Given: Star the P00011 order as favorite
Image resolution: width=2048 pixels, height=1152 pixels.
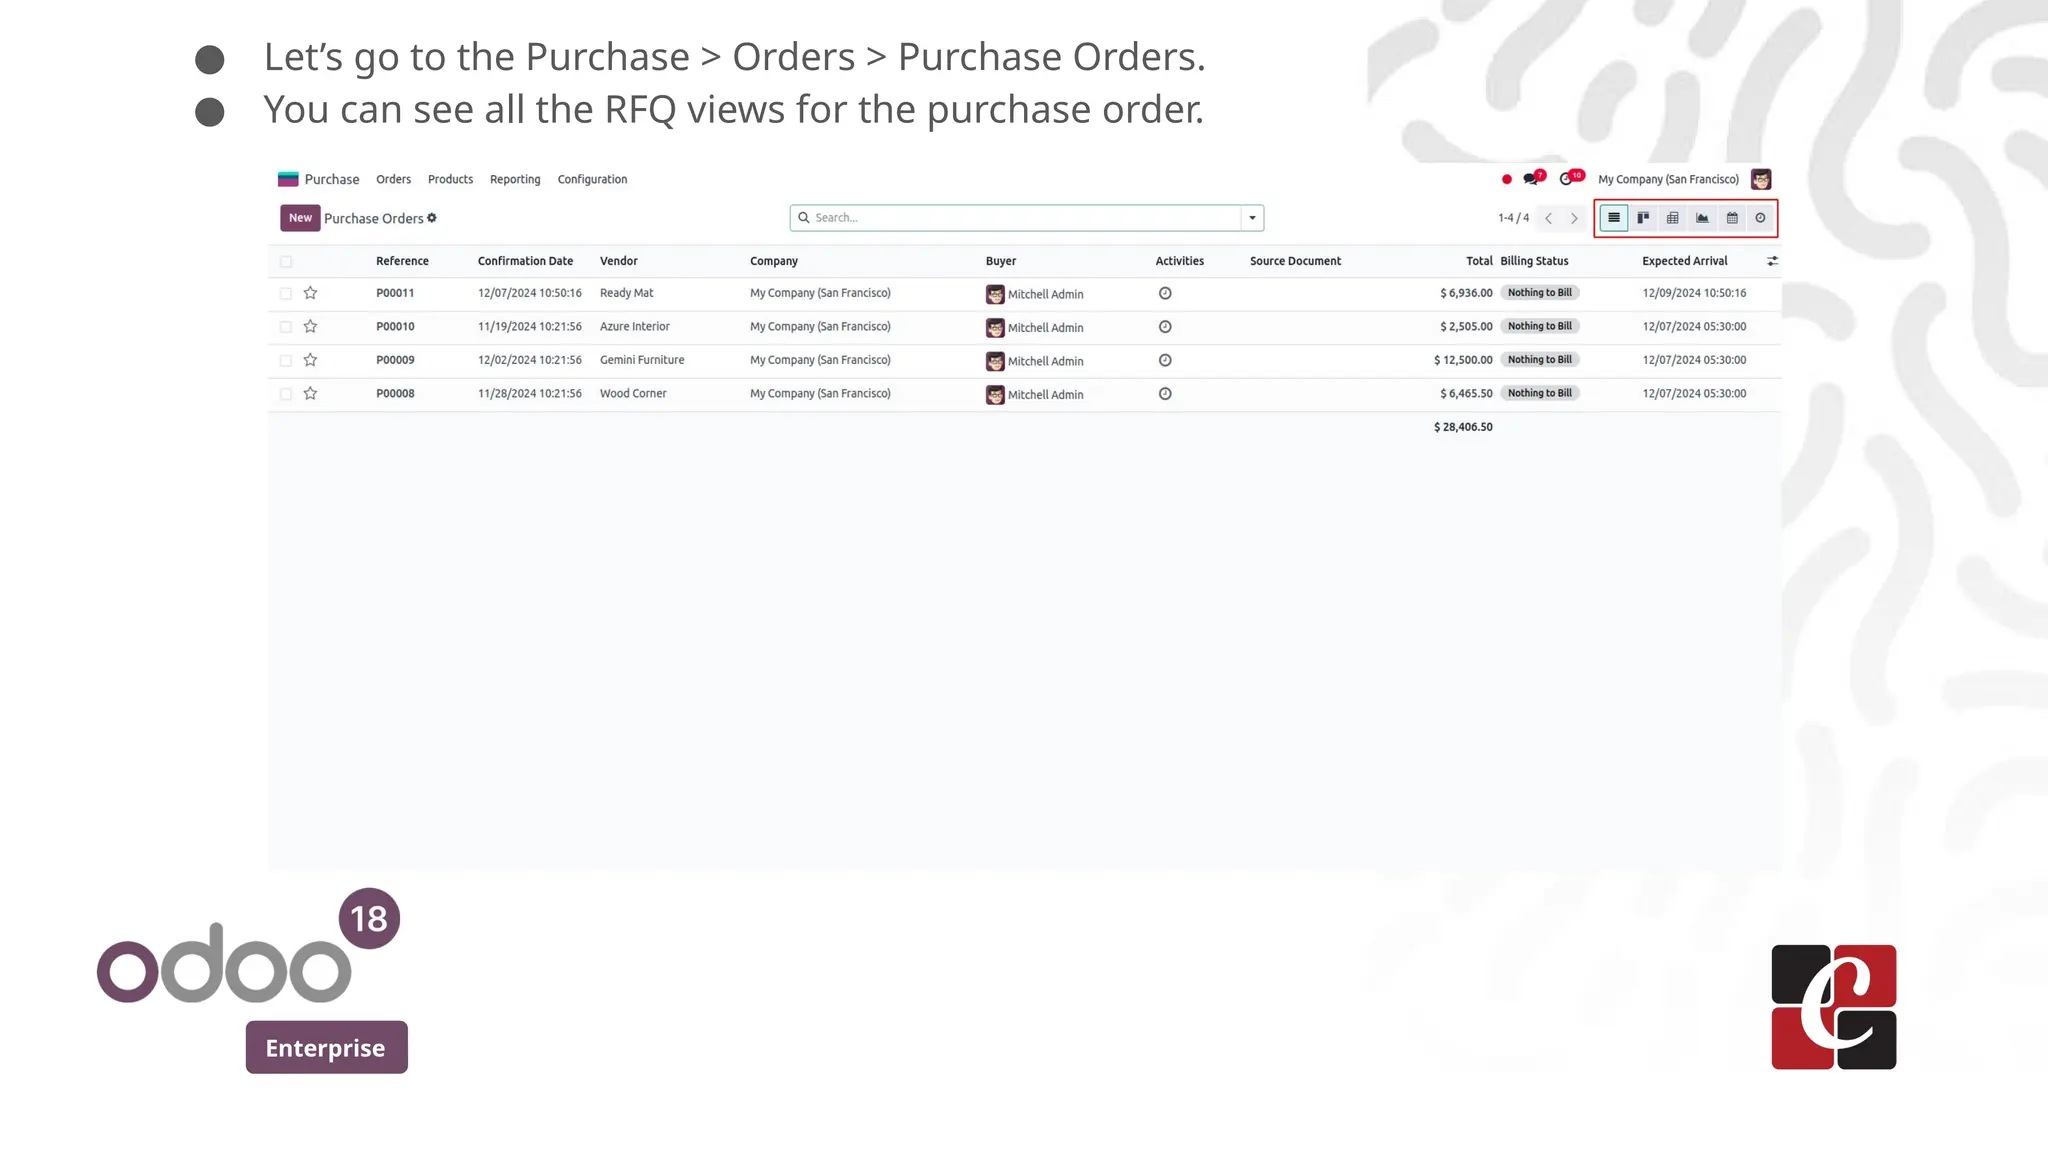Looking at the screenshot, I should pyautogui.click(x=310, y=293).
